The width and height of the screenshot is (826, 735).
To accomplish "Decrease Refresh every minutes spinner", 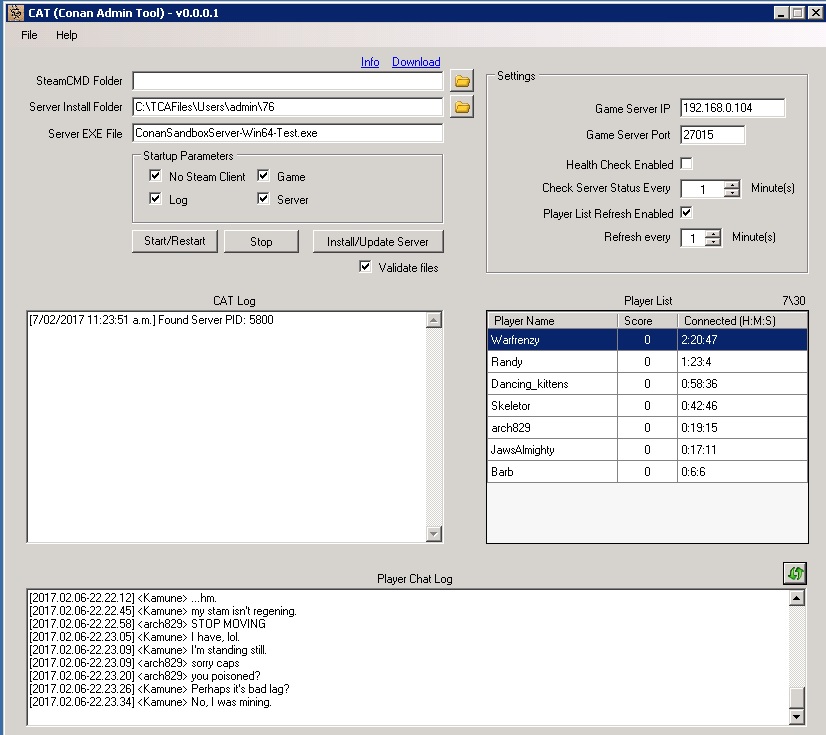I will coord(713,242).
